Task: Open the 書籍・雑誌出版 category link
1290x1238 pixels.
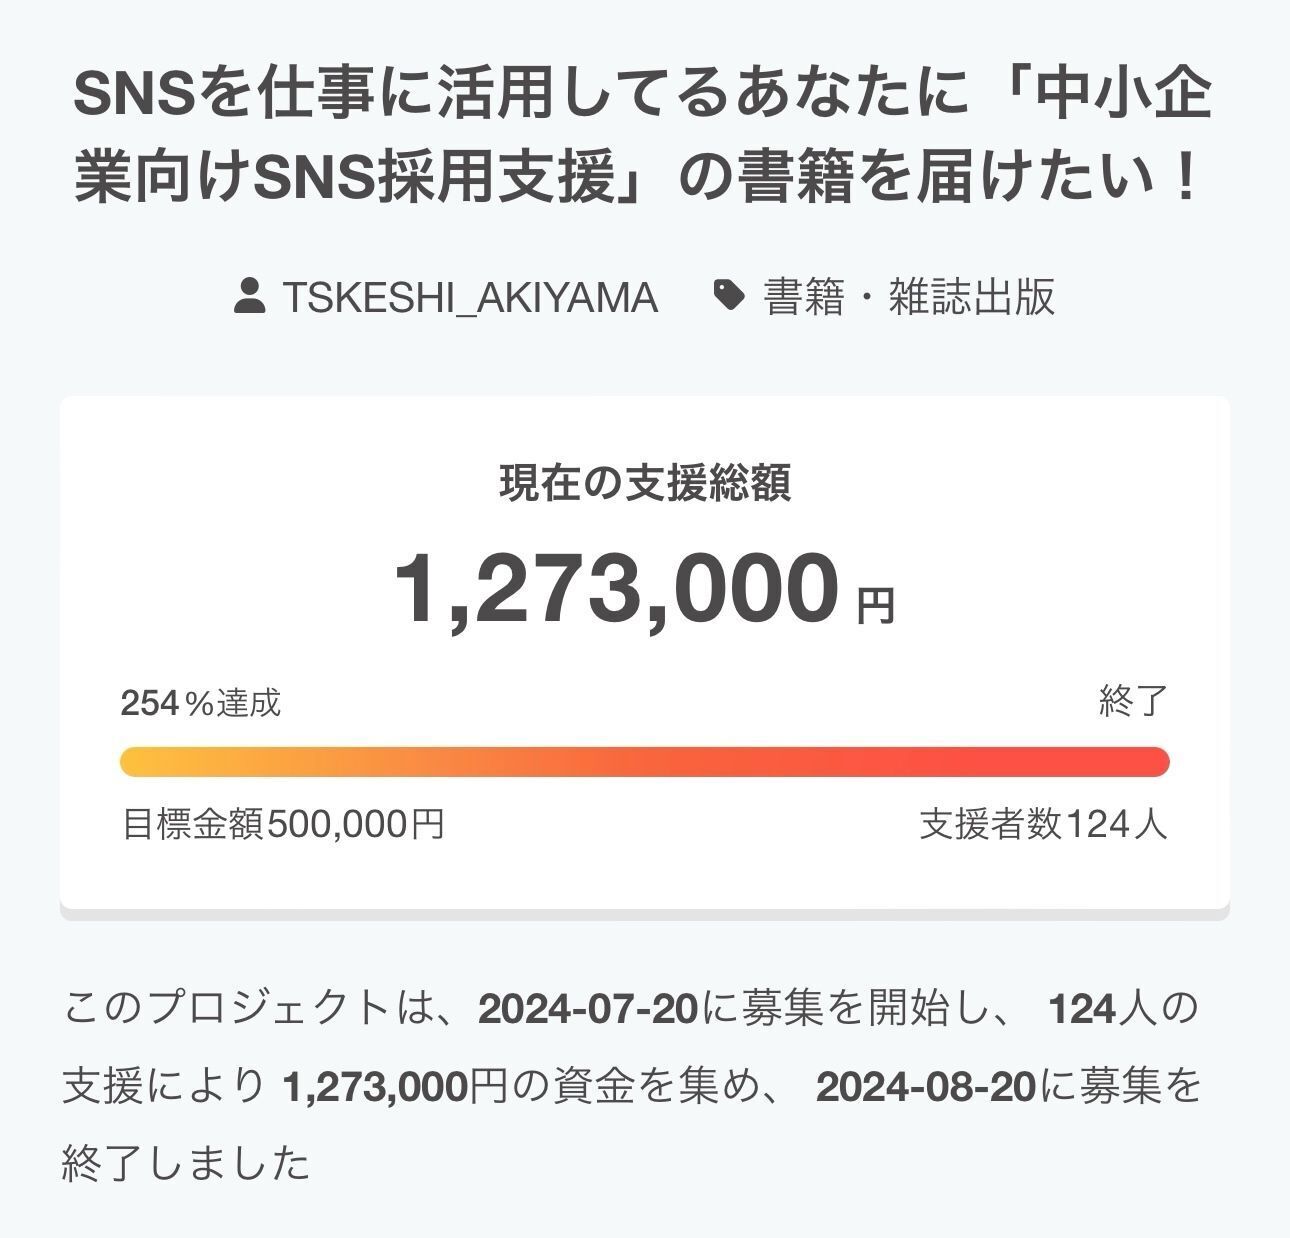Action: [x=909, y=297]
